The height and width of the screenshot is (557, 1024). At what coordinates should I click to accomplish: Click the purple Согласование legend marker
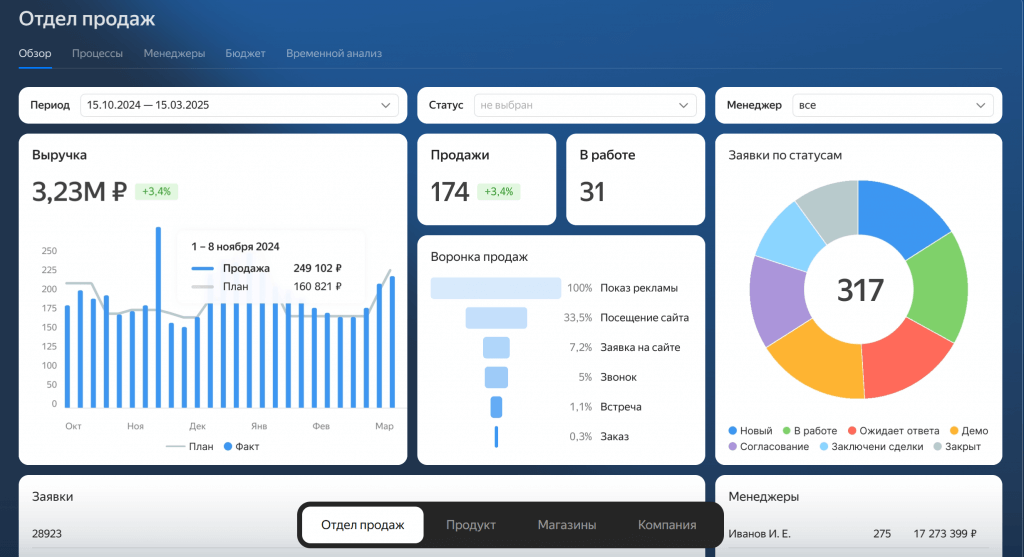coord(734,446)
